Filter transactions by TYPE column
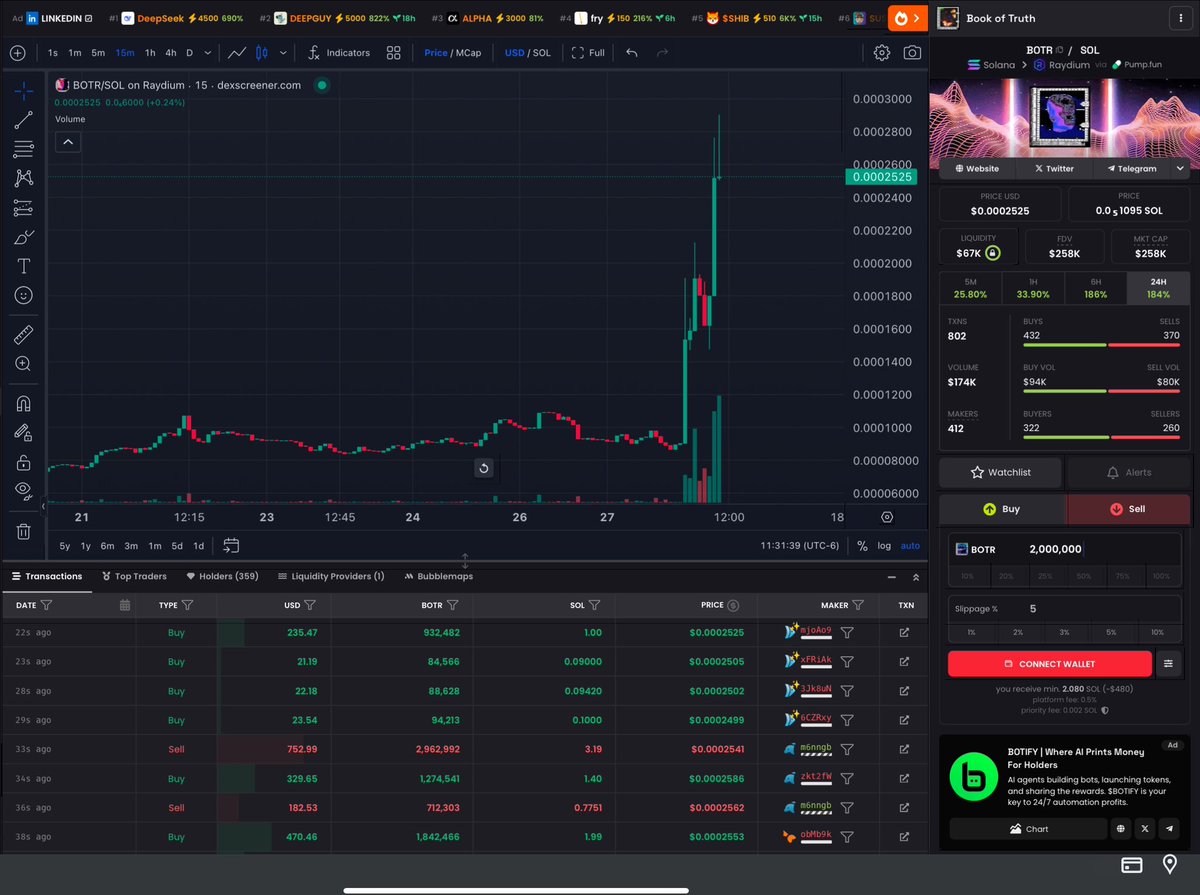Image resolution: width=1200 pixels, height=895 pixels. pos(187,605)
